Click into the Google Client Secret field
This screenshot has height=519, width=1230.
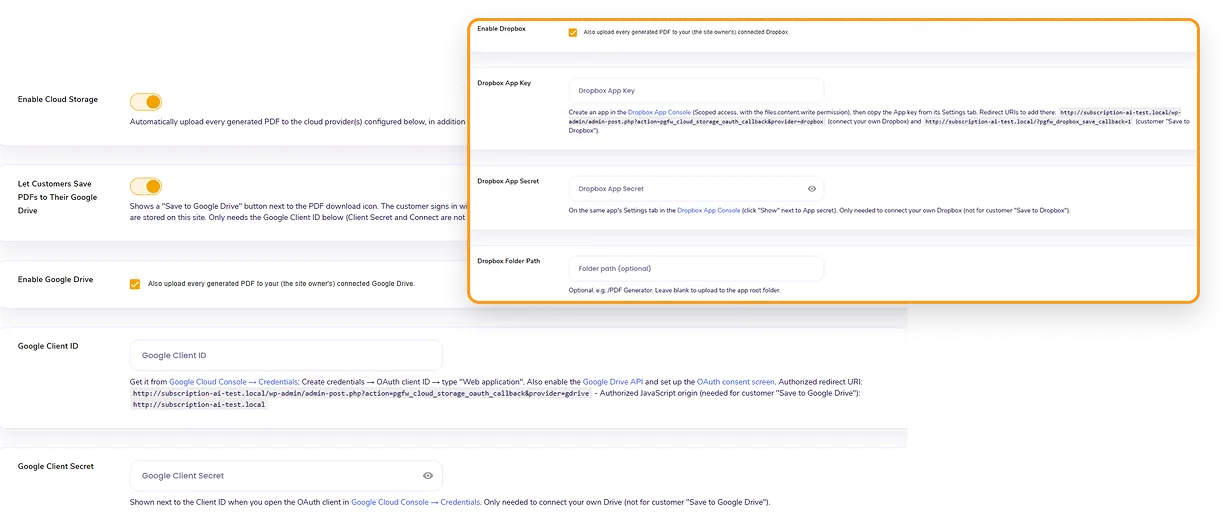(286, 476)
